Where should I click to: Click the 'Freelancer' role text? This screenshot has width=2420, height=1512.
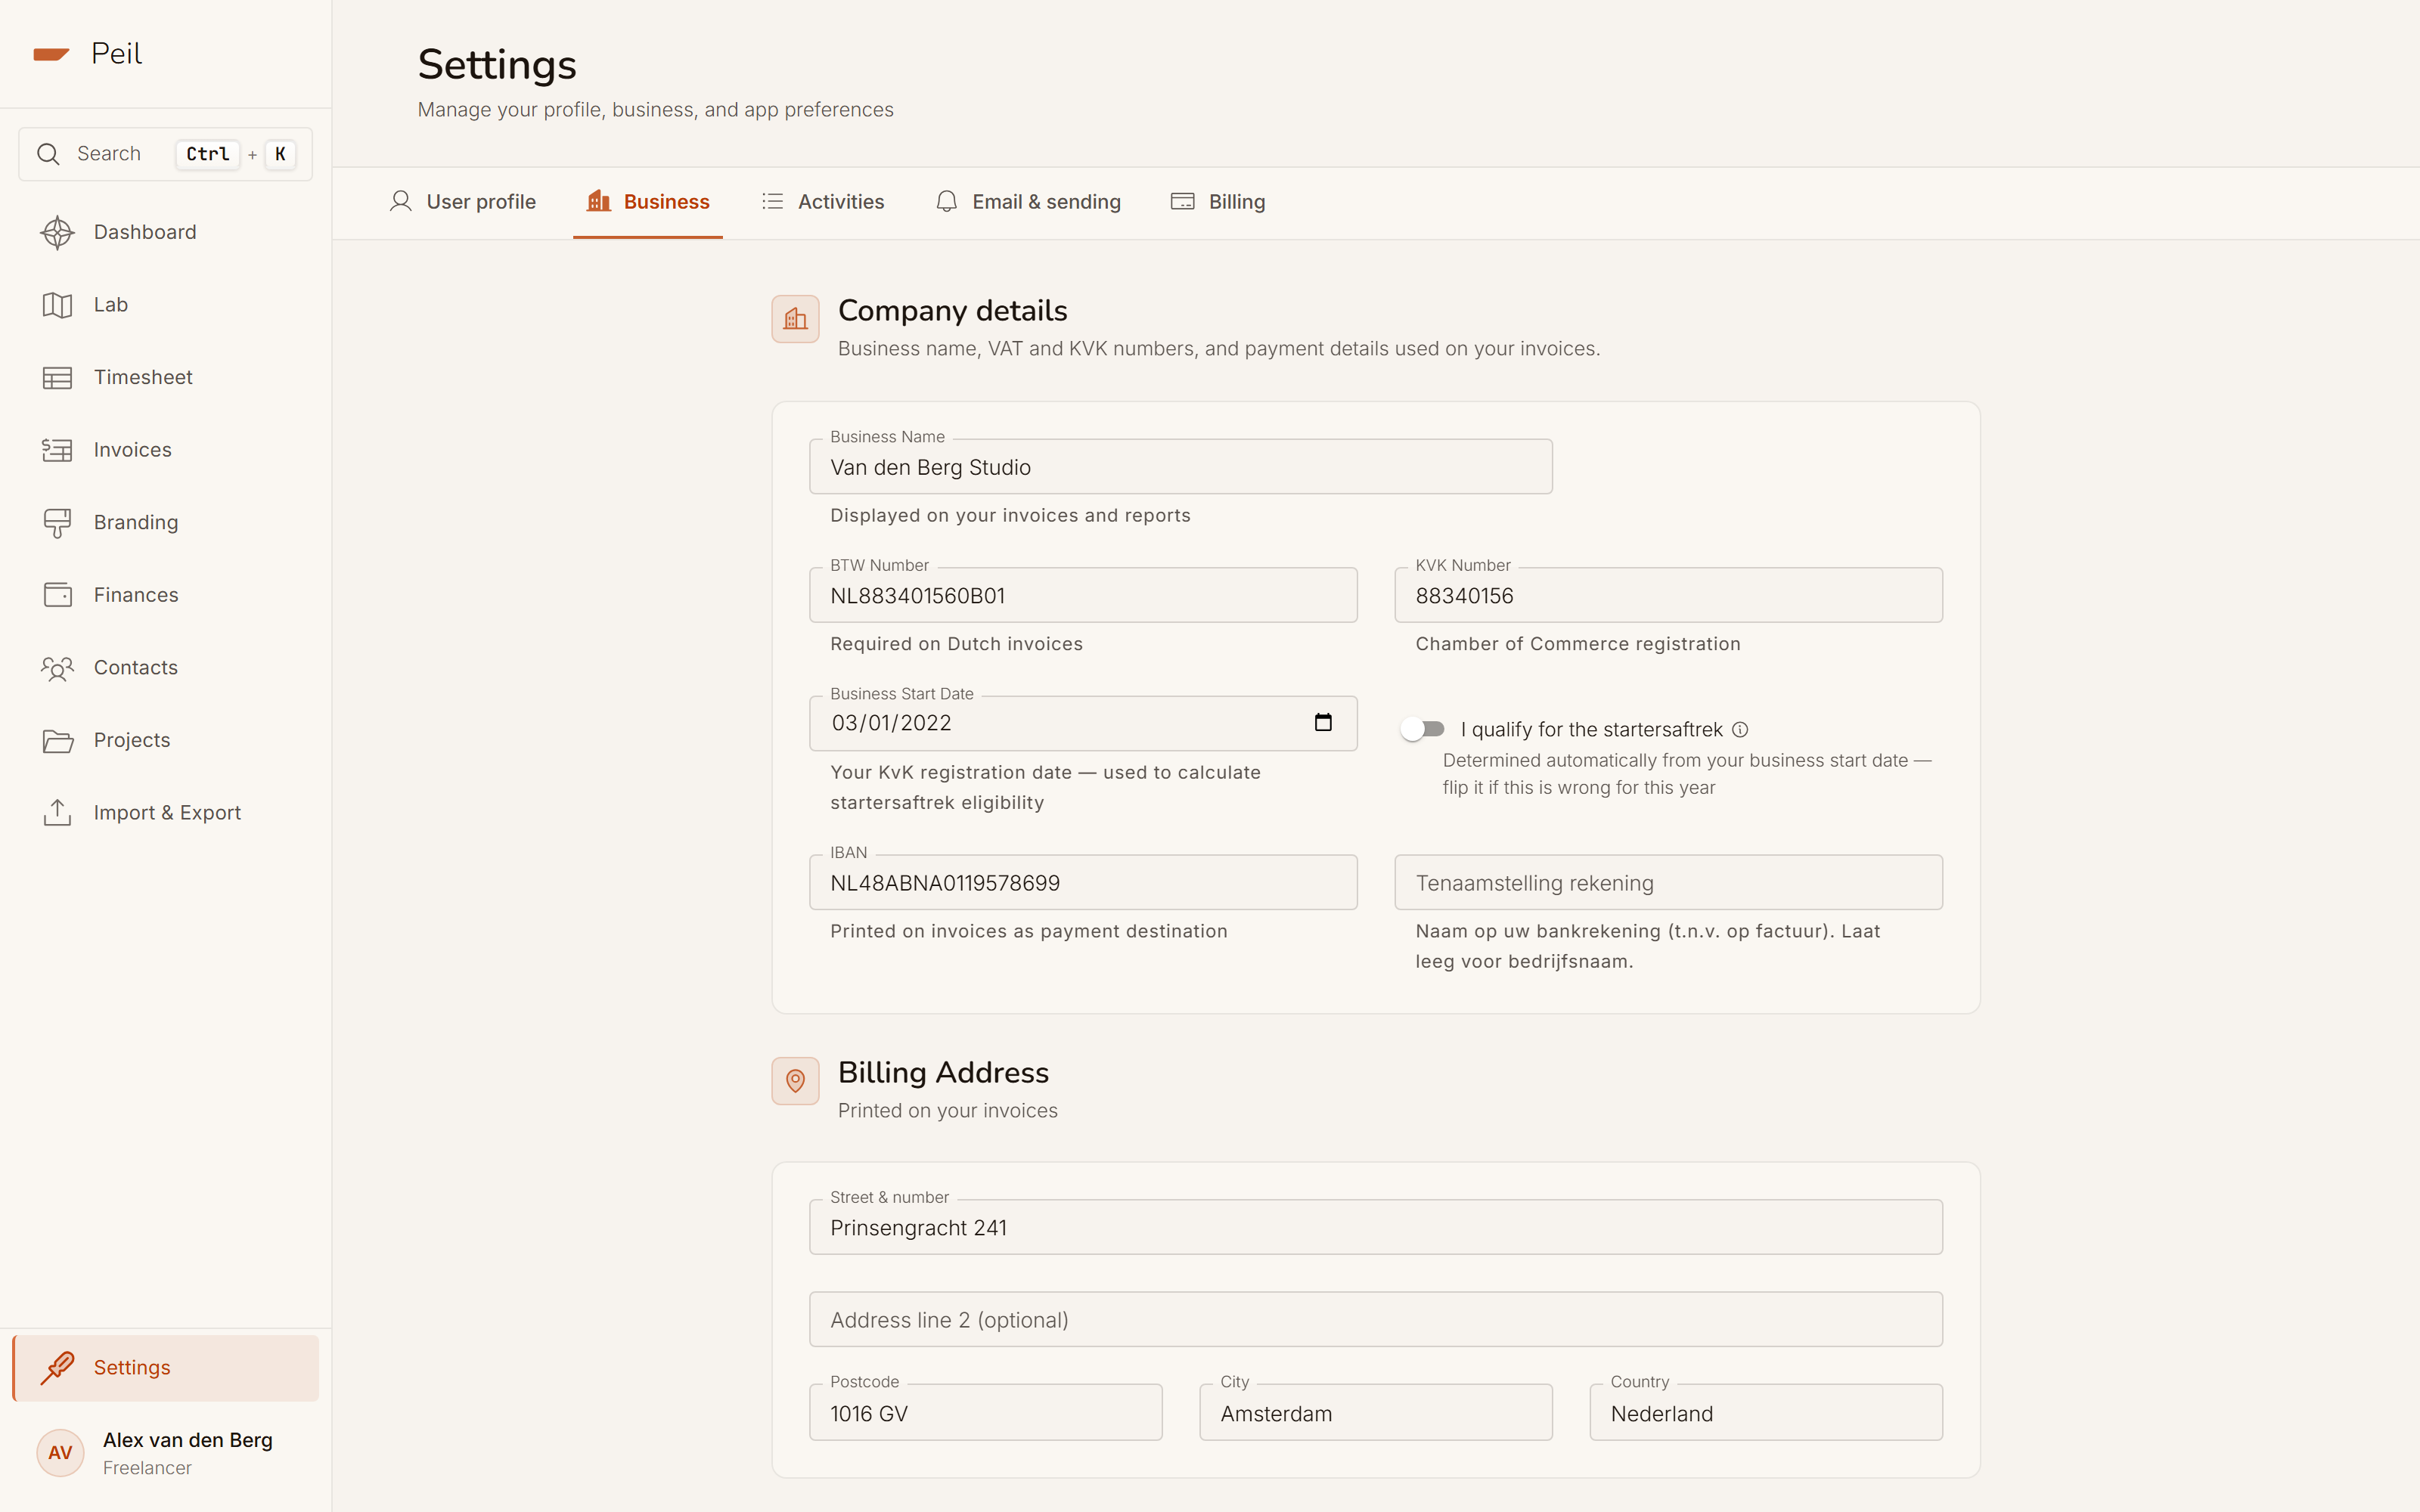pos(147,1468)
